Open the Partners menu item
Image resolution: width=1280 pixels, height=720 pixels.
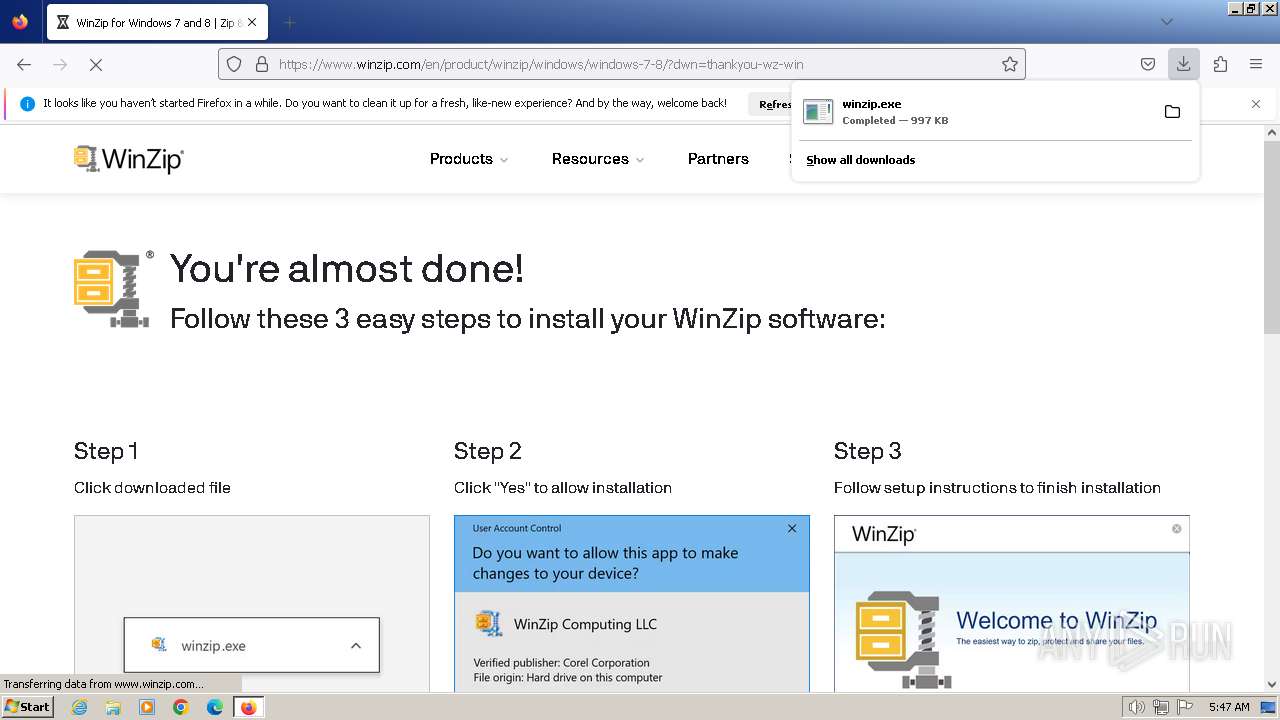click(x=718, y=159)
